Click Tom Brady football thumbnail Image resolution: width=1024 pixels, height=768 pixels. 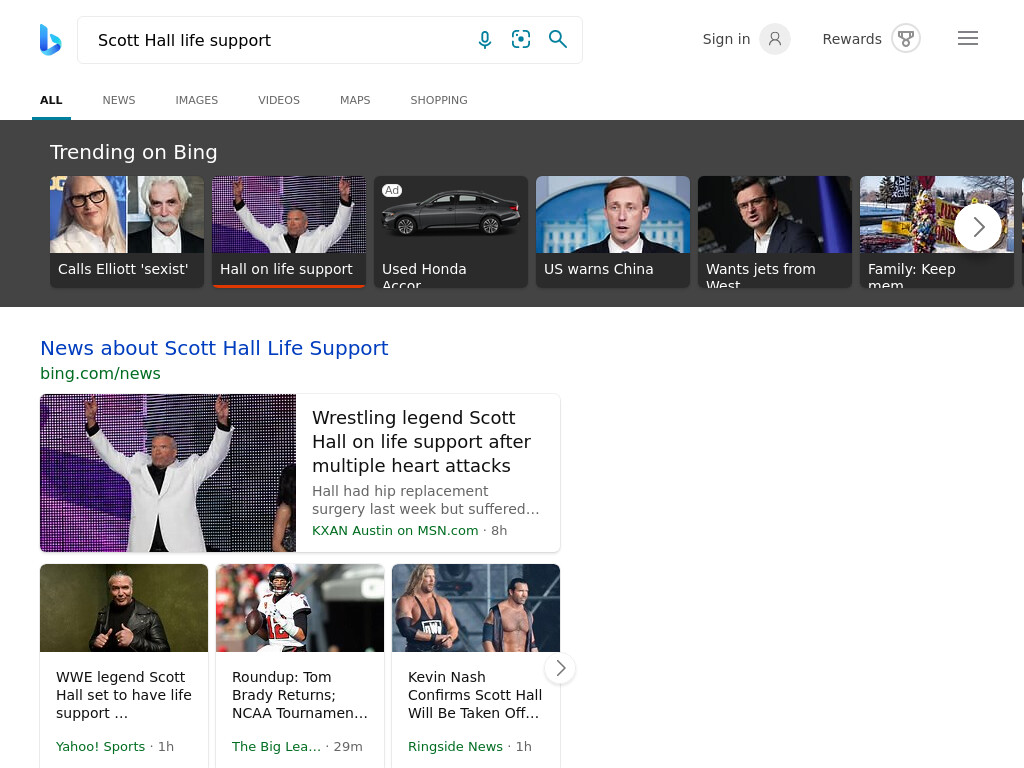click(x=300, y=608)
